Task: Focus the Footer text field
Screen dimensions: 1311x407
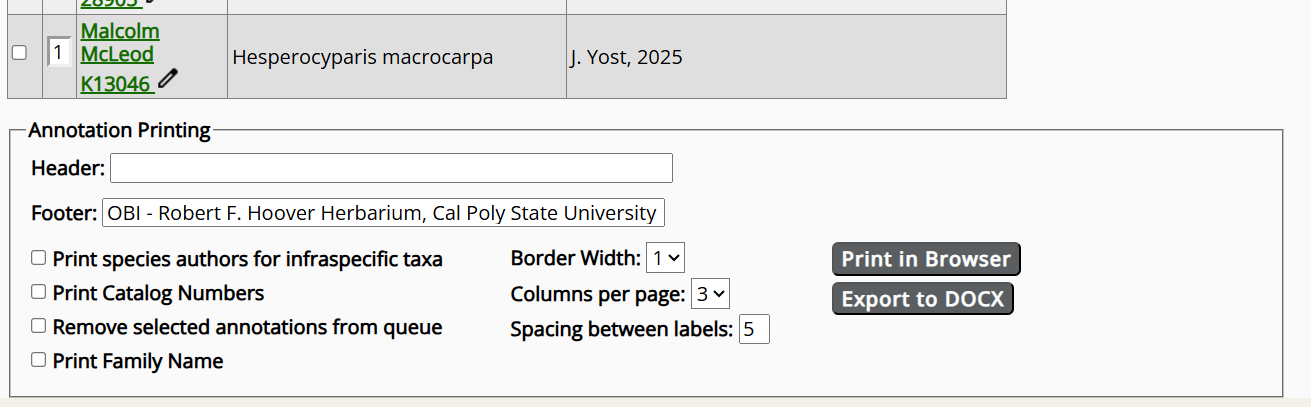Action: click(x=383, y=213)
